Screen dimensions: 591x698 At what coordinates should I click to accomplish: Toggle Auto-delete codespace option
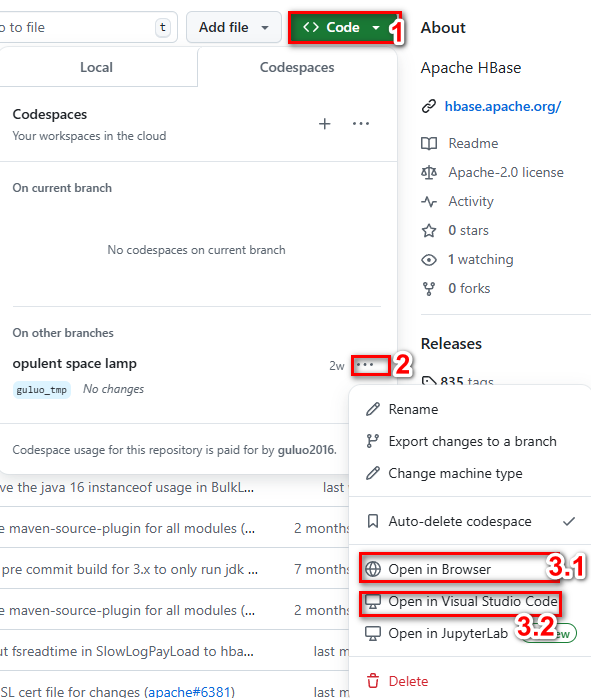point(470,521)
